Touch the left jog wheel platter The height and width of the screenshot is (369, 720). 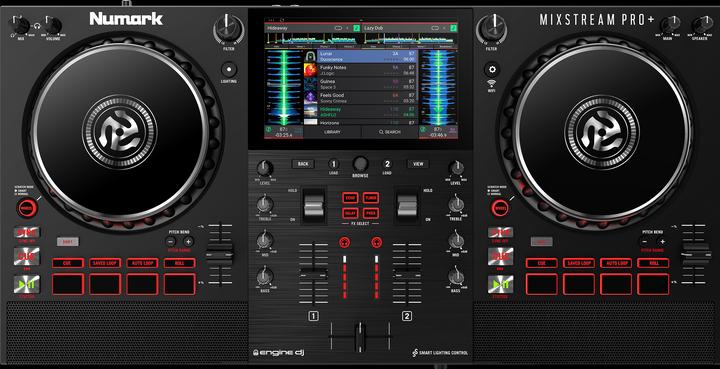point(120,132)
